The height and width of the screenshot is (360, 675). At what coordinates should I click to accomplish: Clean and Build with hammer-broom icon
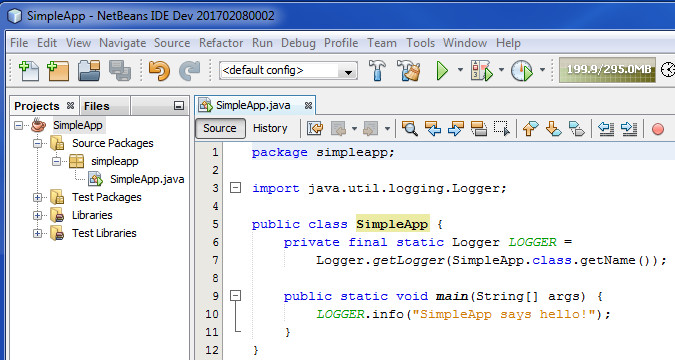[409, 70]
